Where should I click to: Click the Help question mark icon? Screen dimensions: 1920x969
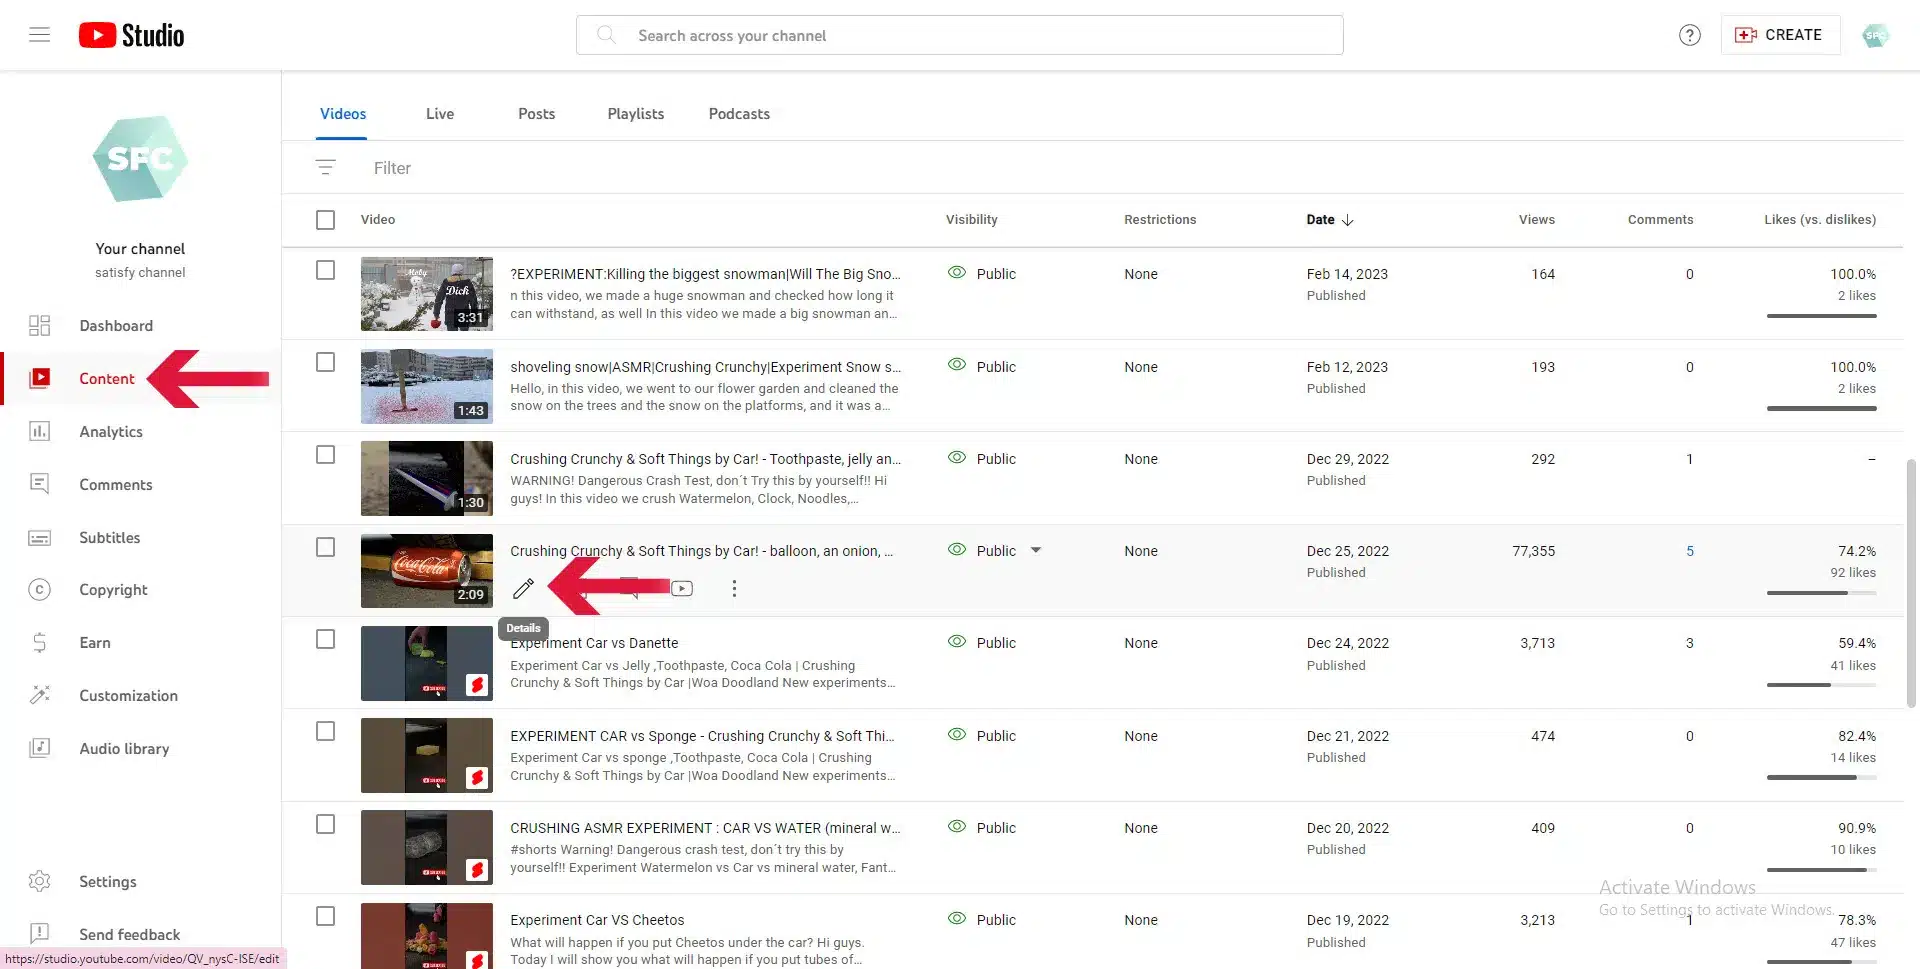1689,35
